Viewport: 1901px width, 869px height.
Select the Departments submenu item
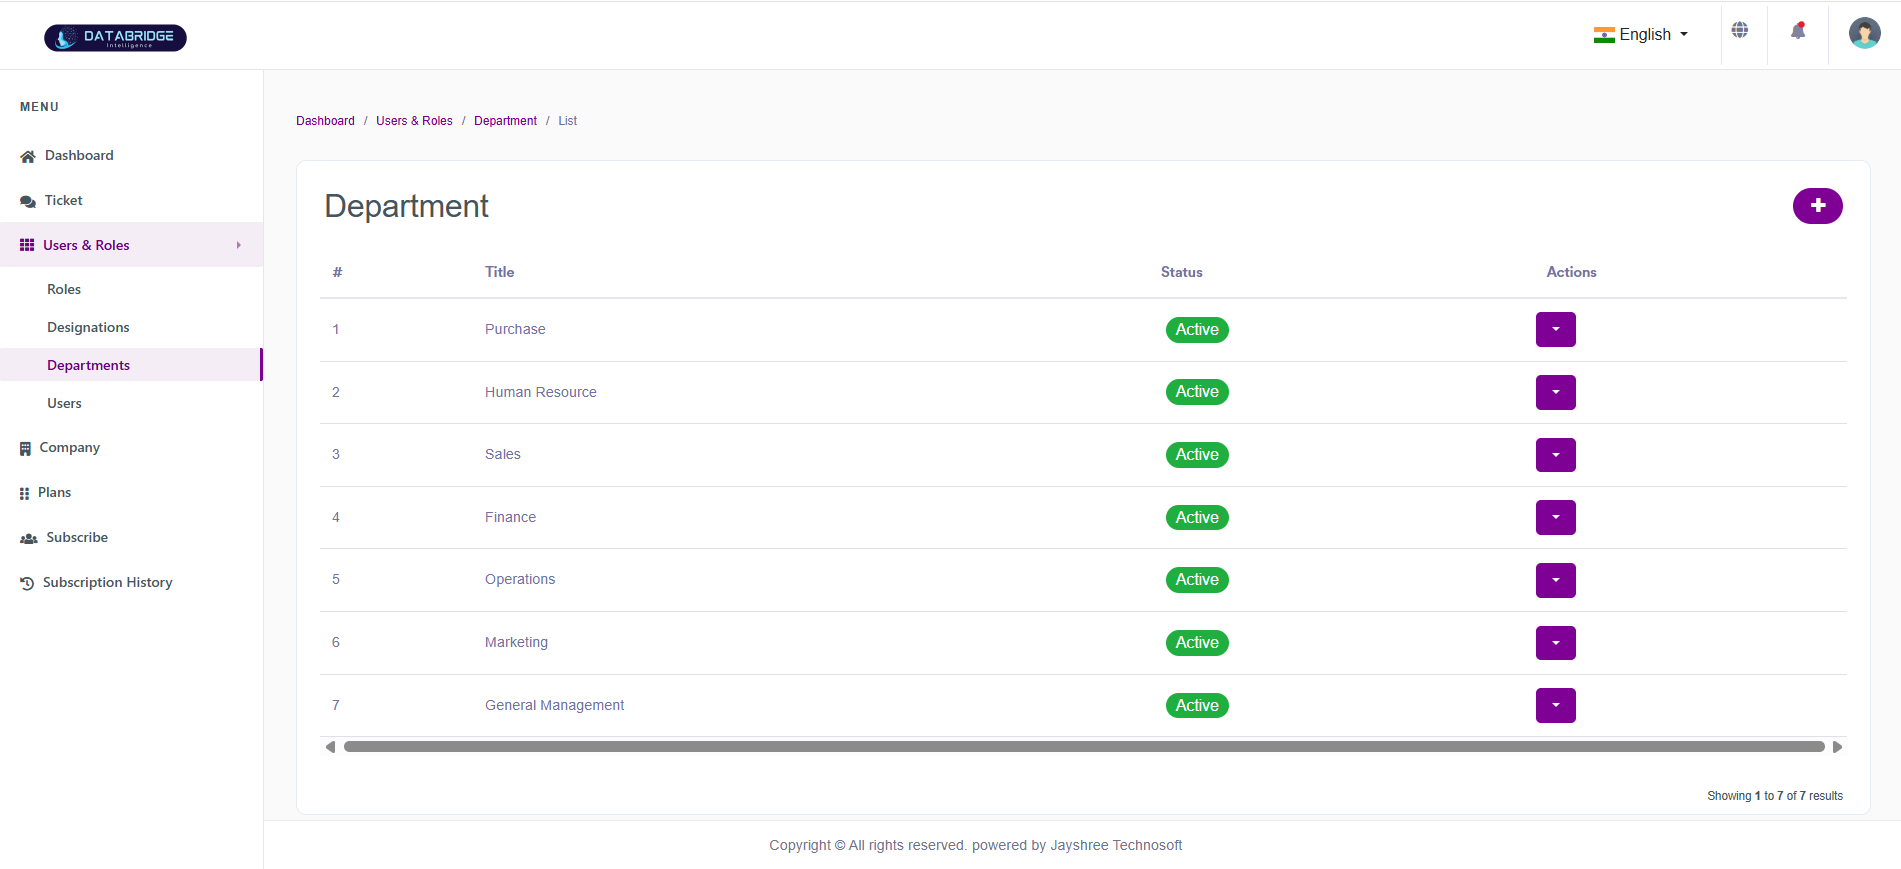point(131,365)
